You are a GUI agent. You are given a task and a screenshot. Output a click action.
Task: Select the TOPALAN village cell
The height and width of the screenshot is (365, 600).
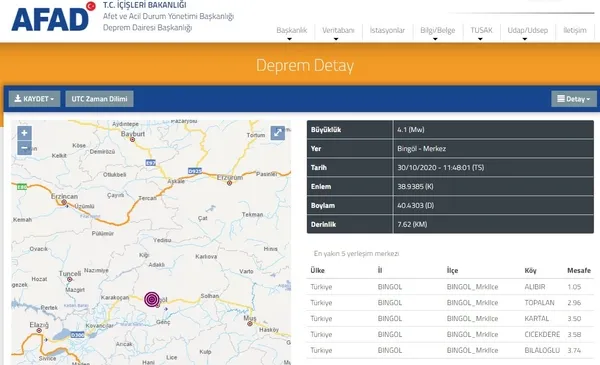click(540, 303)
